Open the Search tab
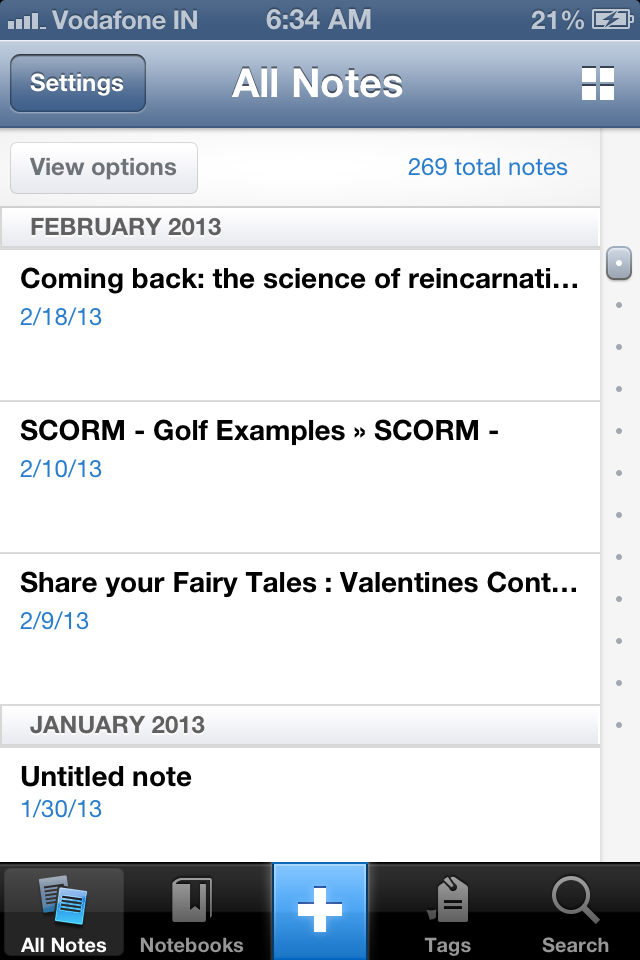640x960 pixels. pos(575,913)
